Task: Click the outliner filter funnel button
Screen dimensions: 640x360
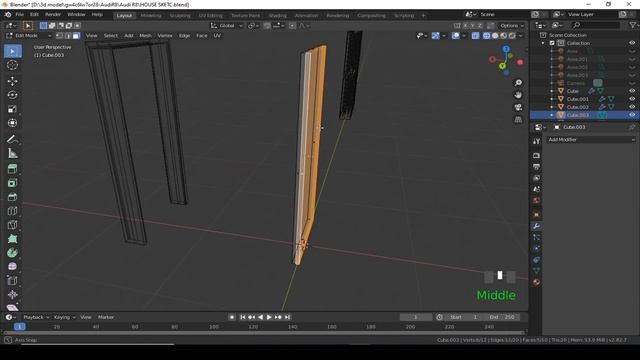Action: click(633, 25)
